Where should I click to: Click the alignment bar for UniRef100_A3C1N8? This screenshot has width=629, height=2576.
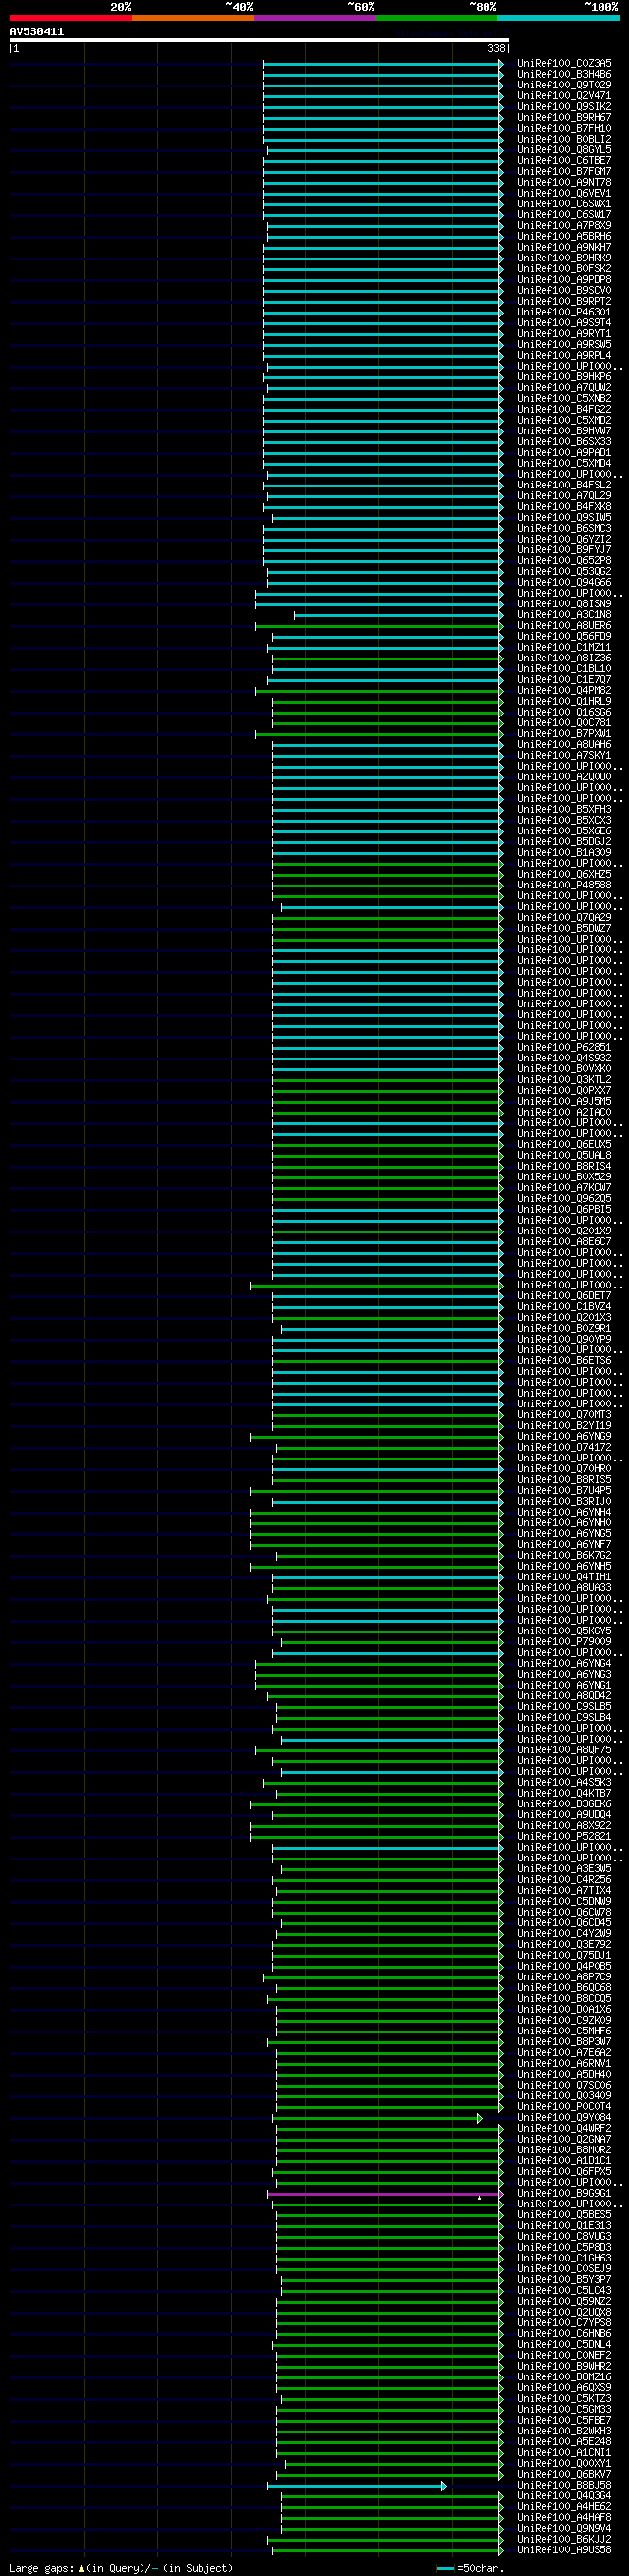pos(398,616)
